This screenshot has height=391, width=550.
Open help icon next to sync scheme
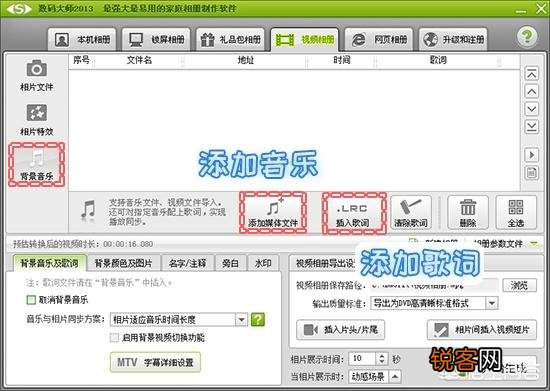pos(257,319)
